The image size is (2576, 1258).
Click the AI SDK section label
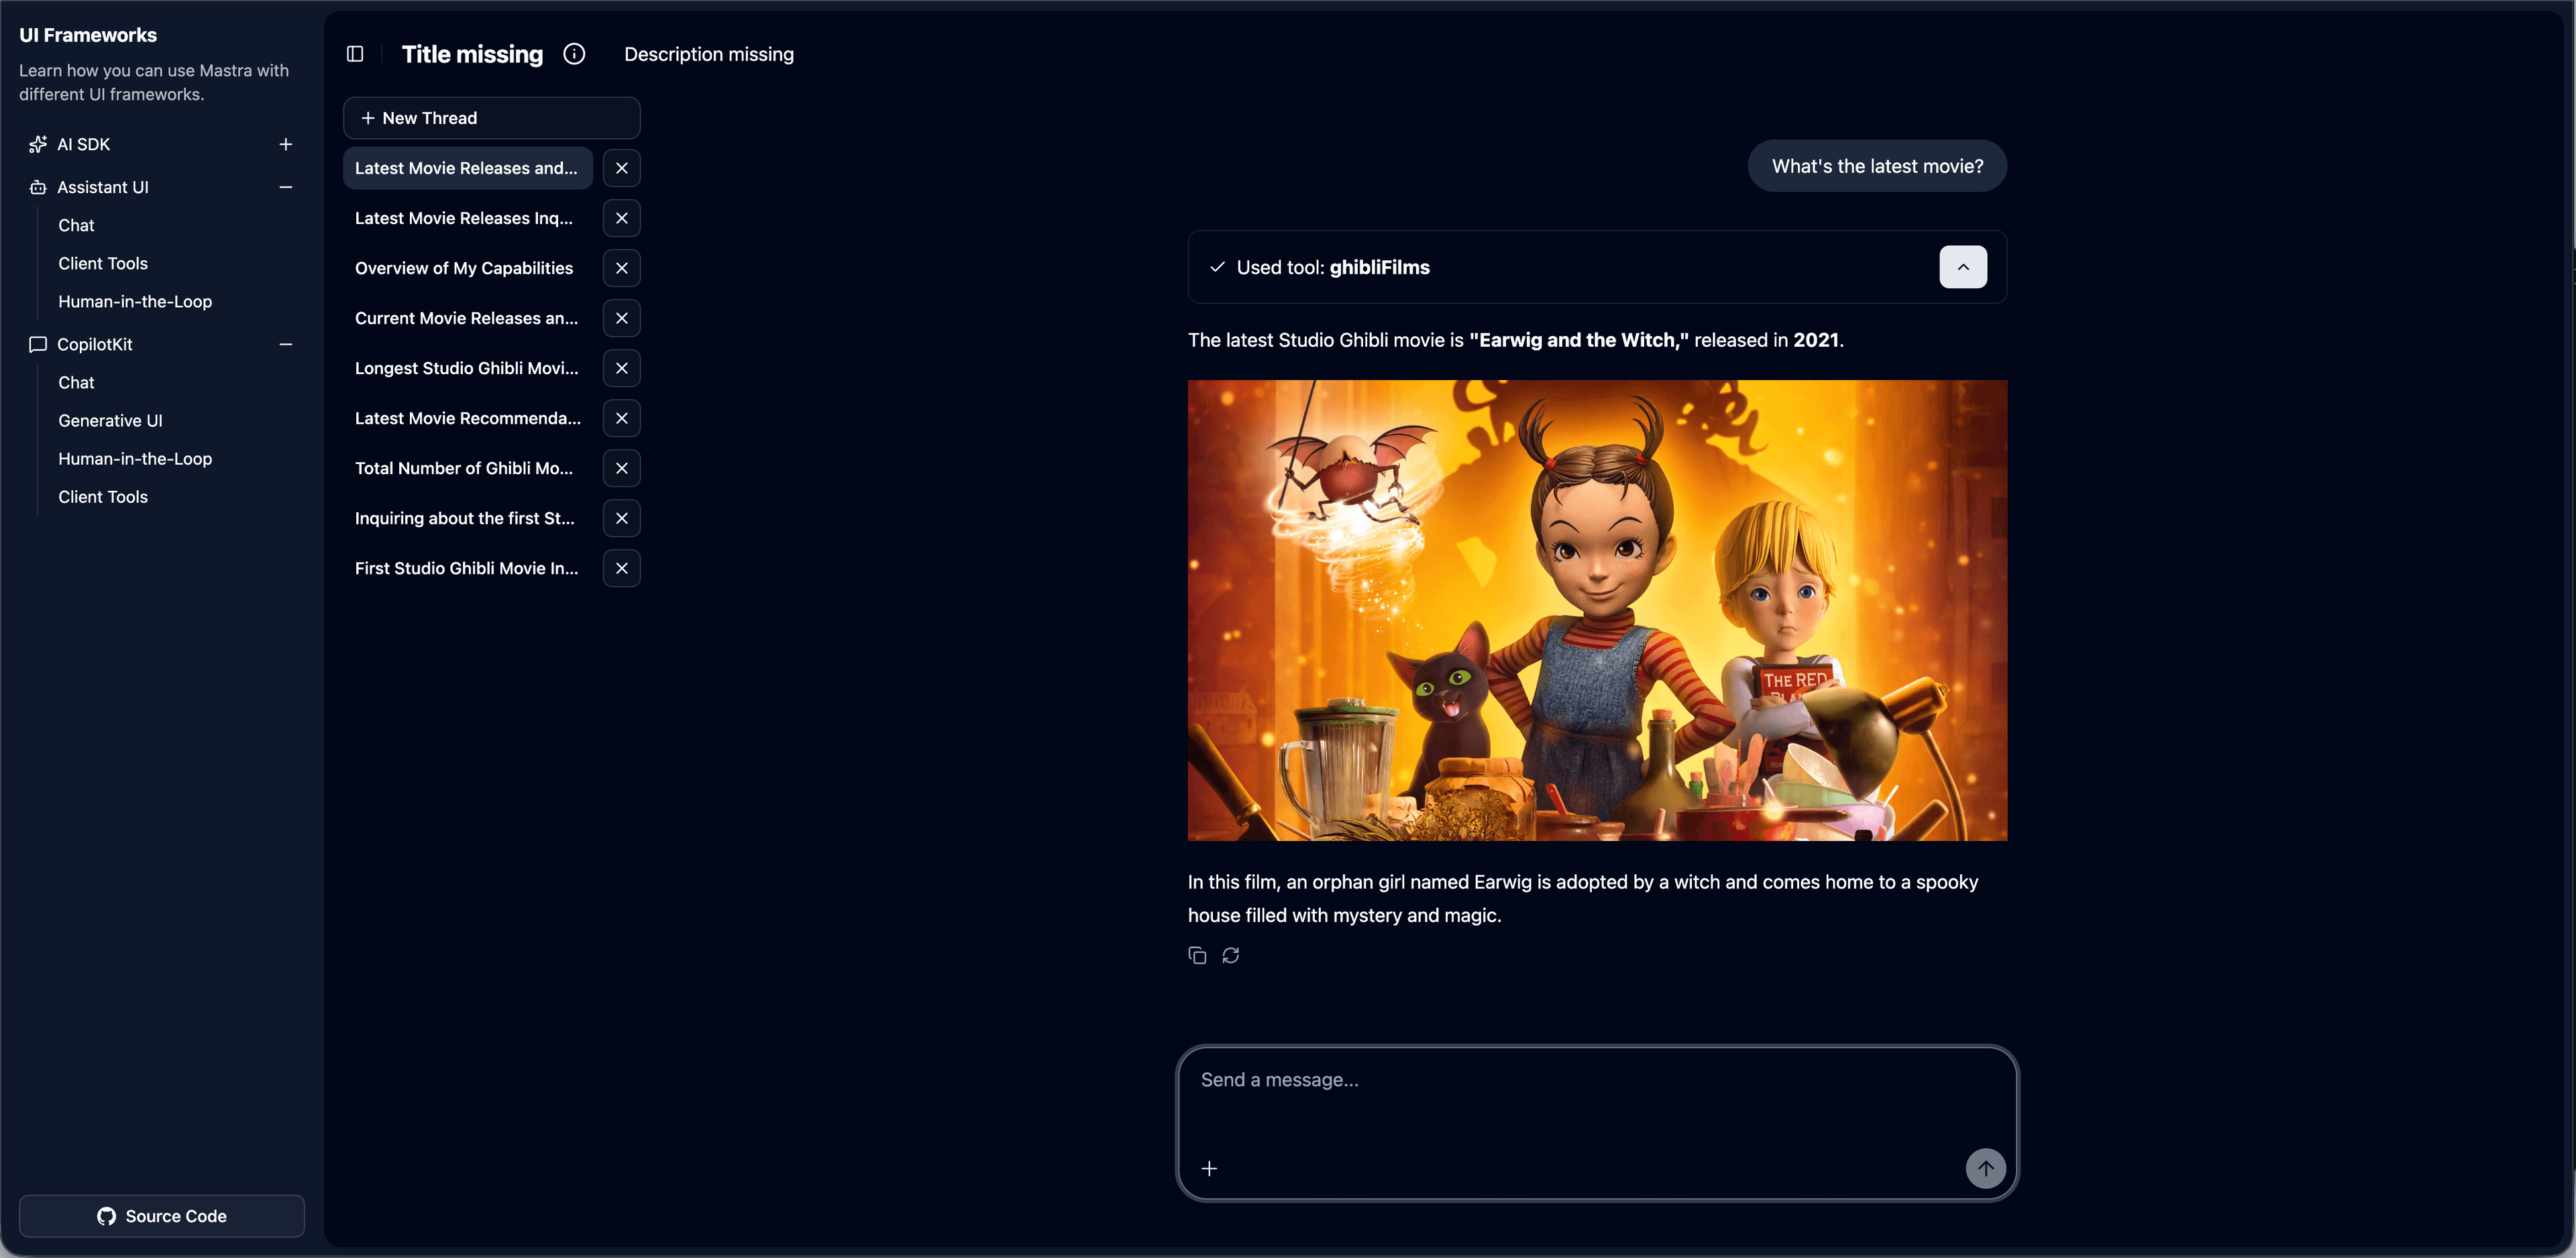84,144
